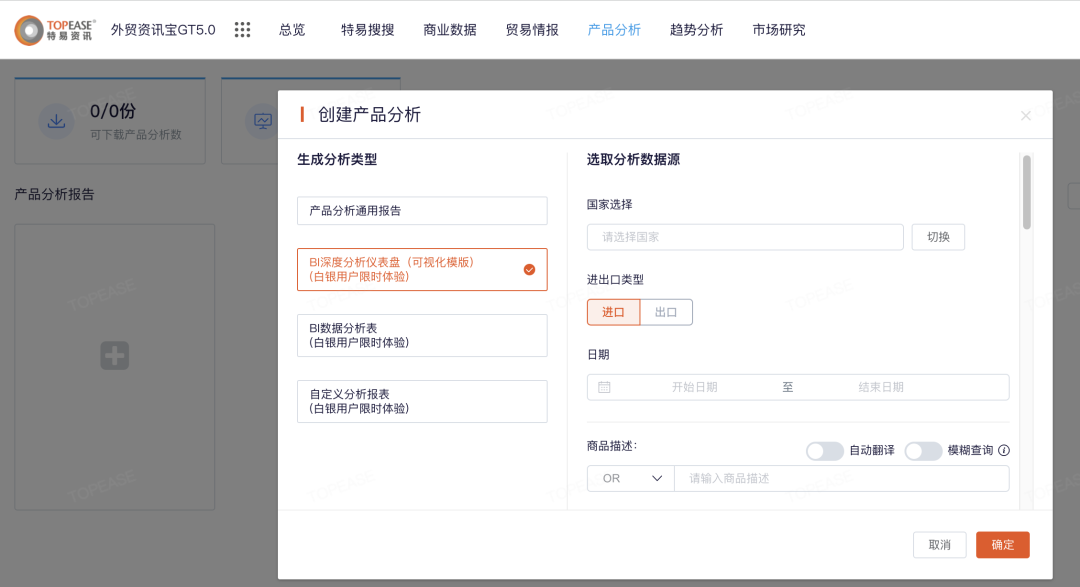Viewport: 1080px width, 587px height.
Task: Enable the 模糊查询 toggle switch
Action: pyautogui.click(x=923, y=451)
